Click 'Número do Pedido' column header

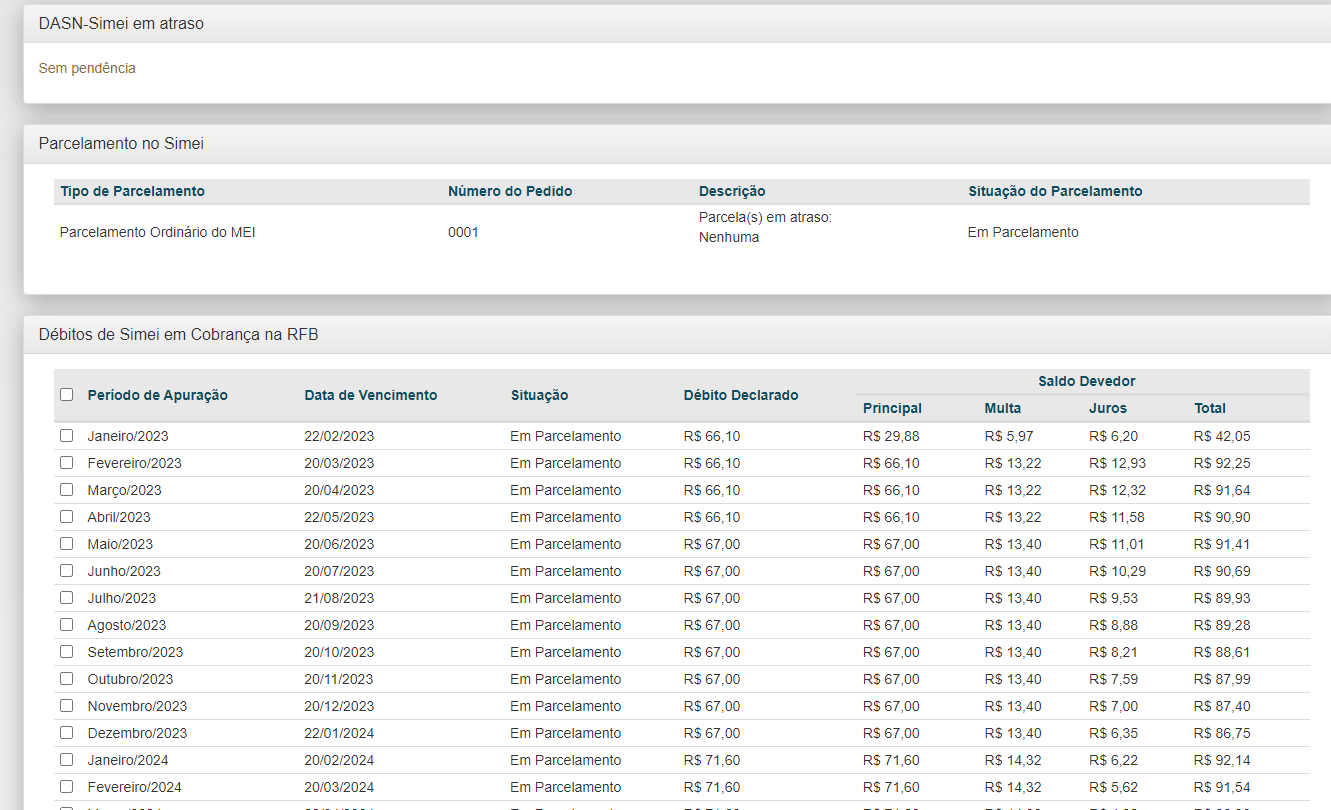click(x=510, y=191)
